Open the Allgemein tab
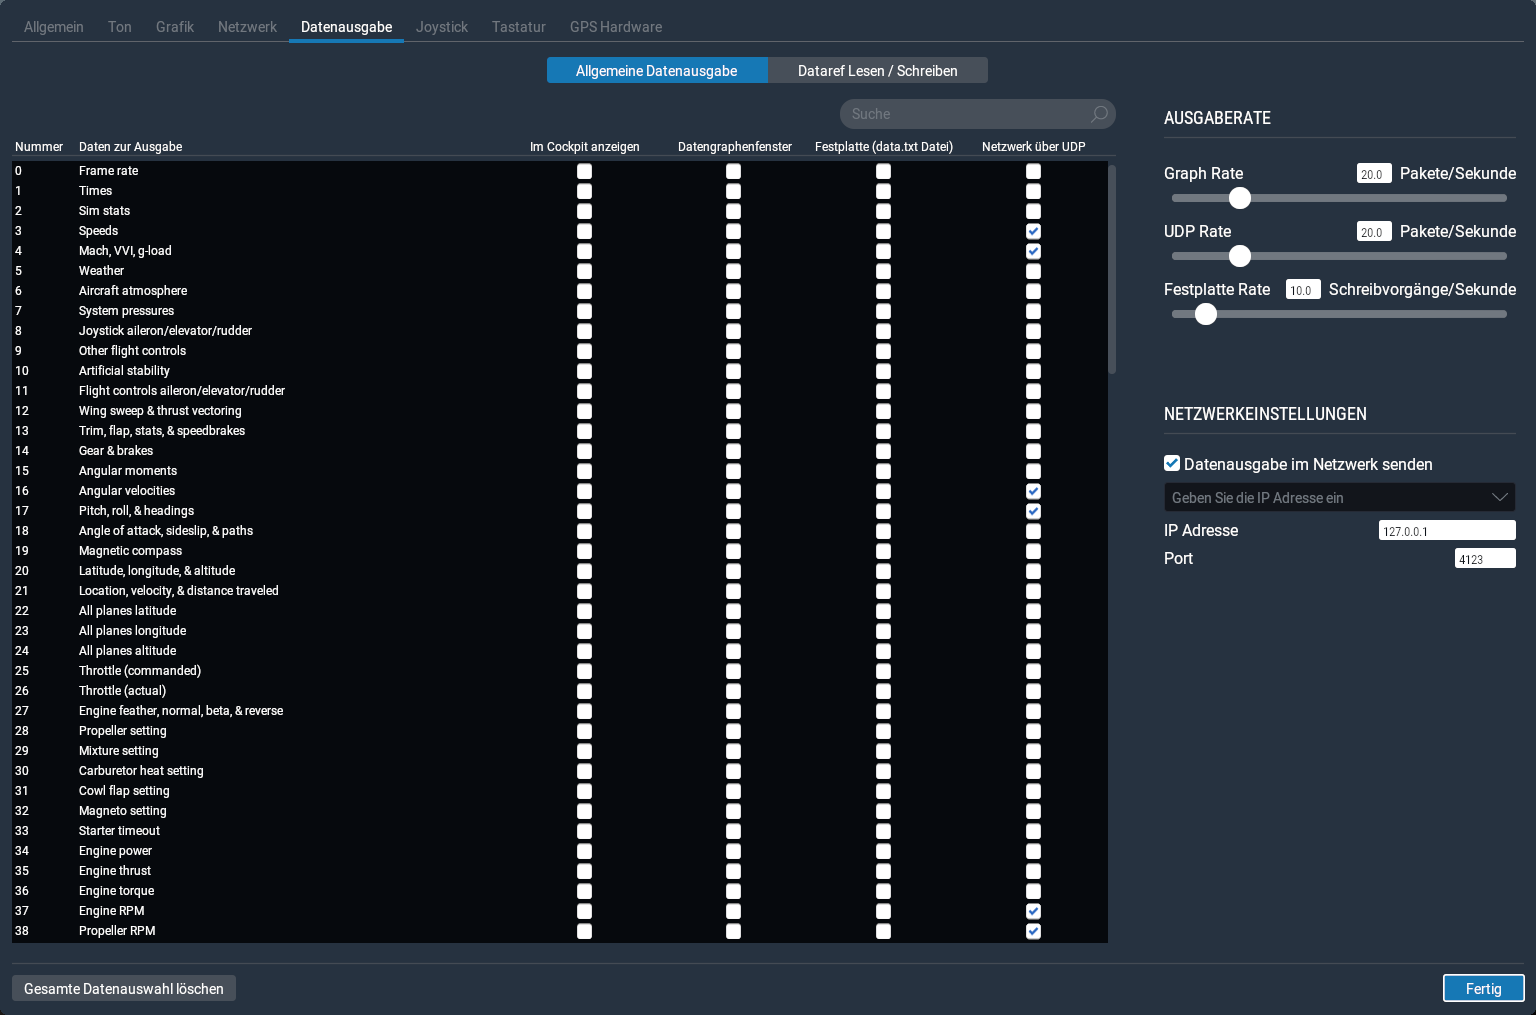Viewport: 1536px width, 1015px height. tap(54, 27)
